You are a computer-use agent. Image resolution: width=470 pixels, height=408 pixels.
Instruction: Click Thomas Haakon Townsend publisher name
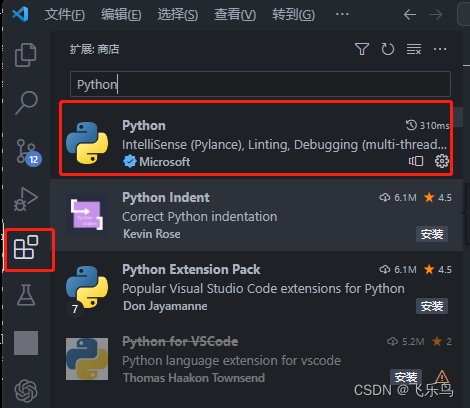[194, 378]
